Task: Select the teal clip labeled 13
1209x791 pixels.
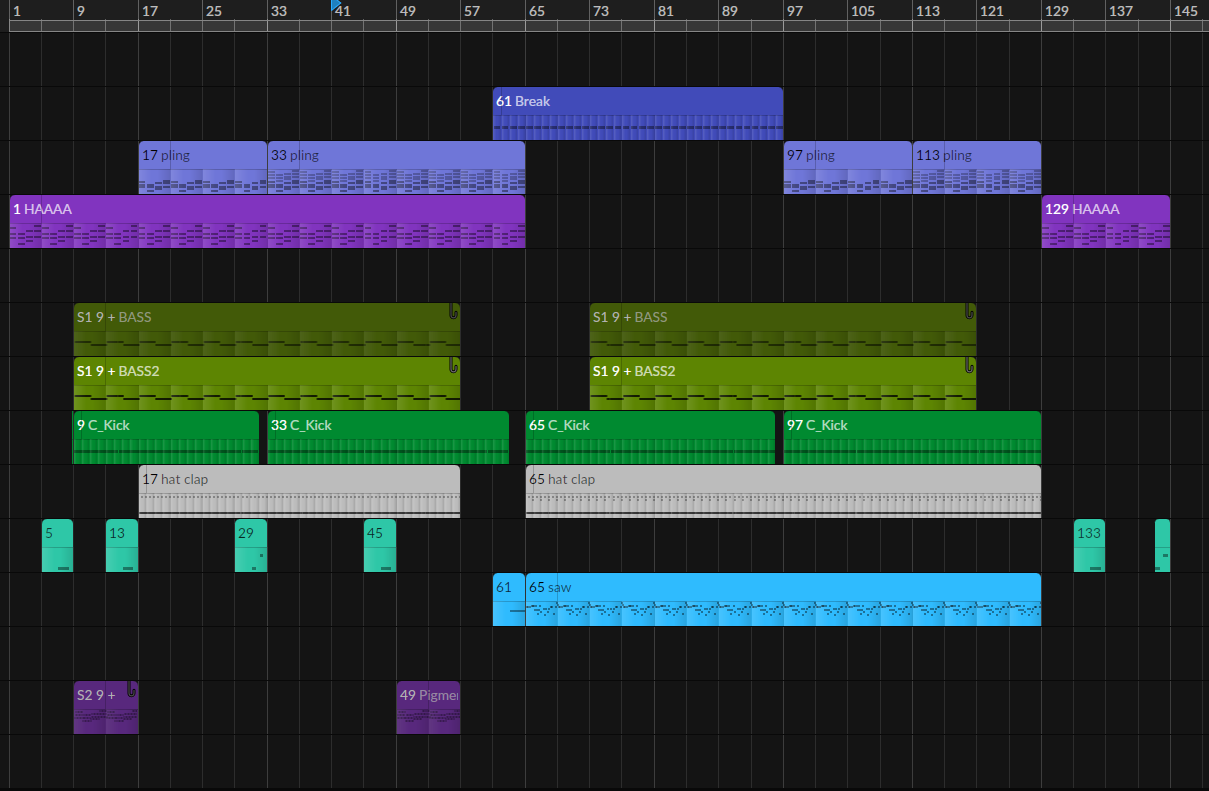Action: pyautogui.click(x=122, y=545)
